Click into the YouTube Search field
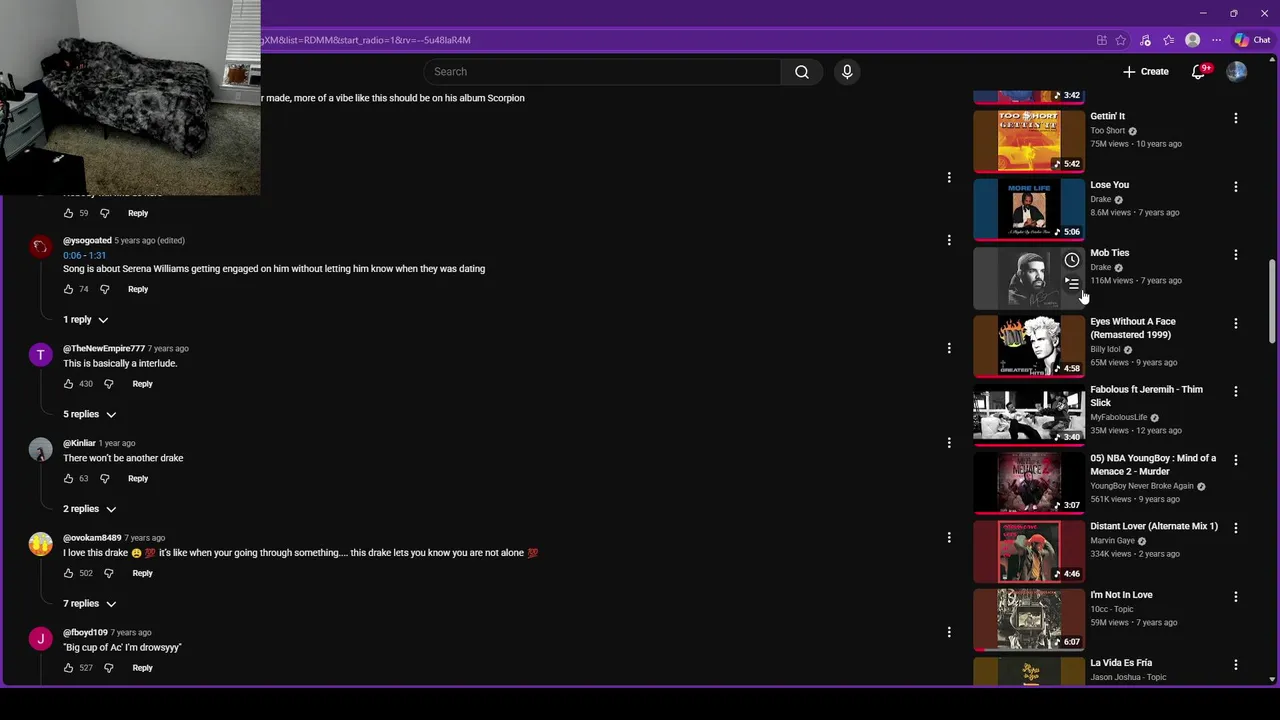This screenshot has height=720, width=1280. click(x=603, y=72)
